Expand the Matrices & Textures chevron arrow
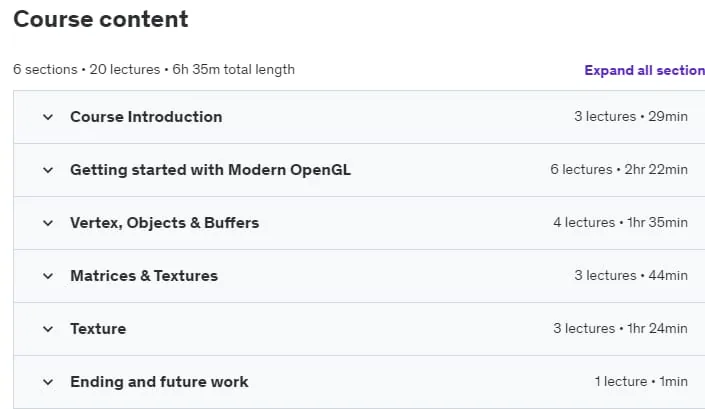Screen dimensions: 705x409 point(48,276)
